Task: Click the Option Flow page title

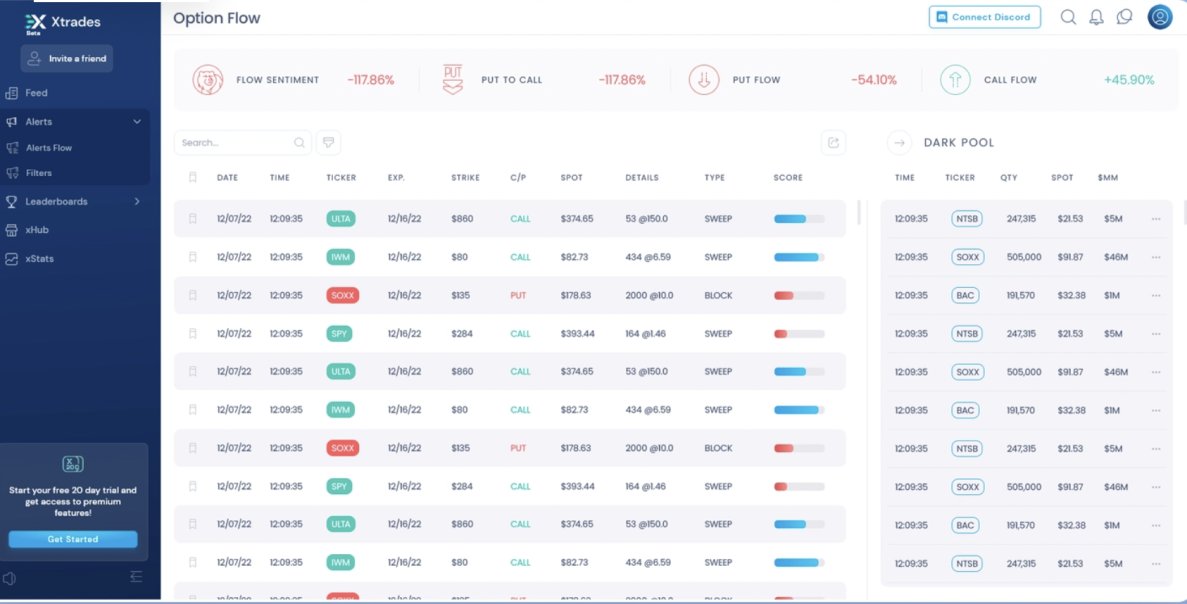Action: pos(217,18)
